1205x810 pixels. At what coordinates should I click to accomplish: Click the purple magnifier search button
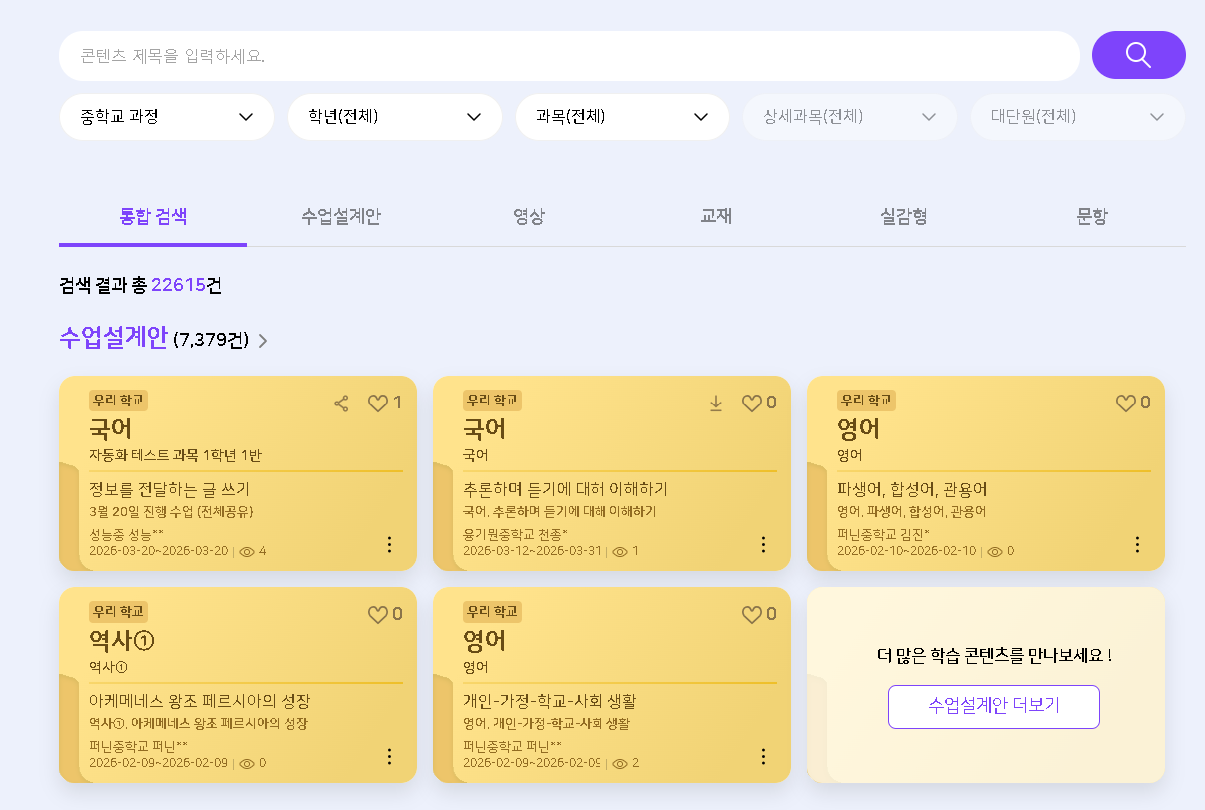[x=1138, y=55]
